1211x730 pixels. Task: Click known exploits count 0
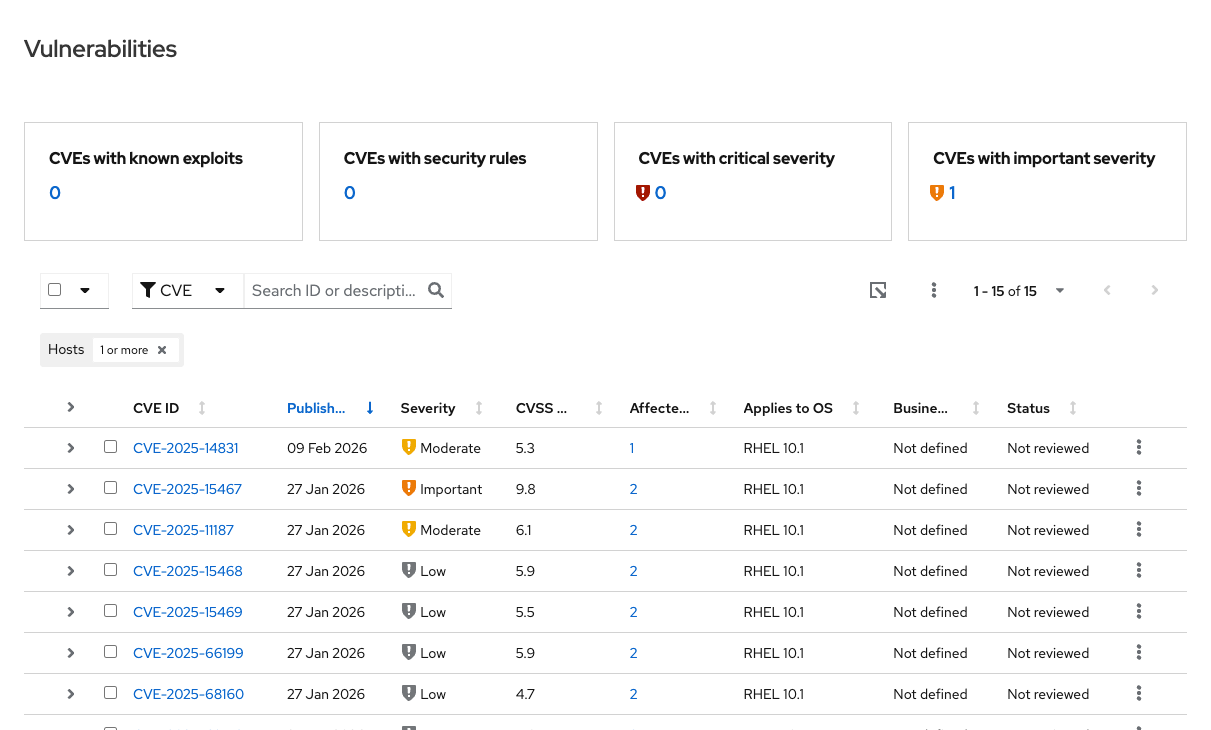tap(55, 193)
